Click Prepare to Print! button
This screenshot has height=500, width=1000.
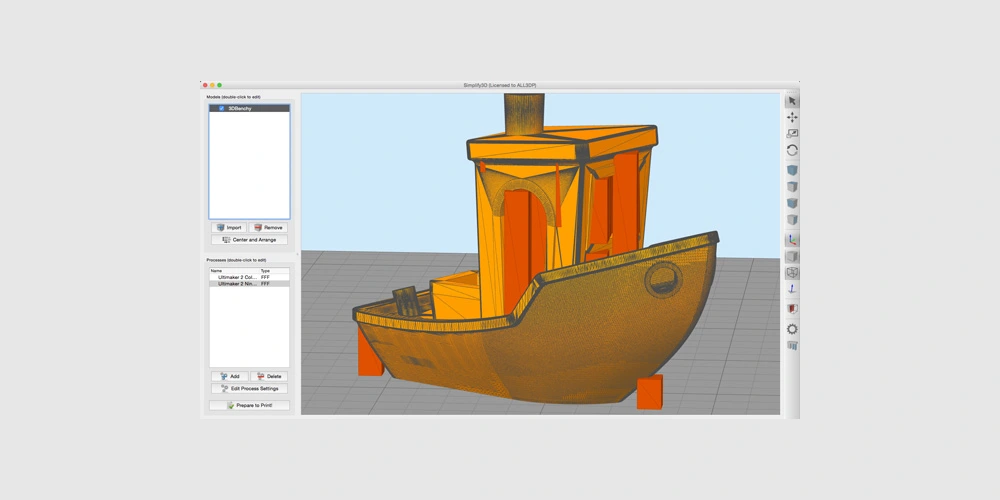click(249, 405)
